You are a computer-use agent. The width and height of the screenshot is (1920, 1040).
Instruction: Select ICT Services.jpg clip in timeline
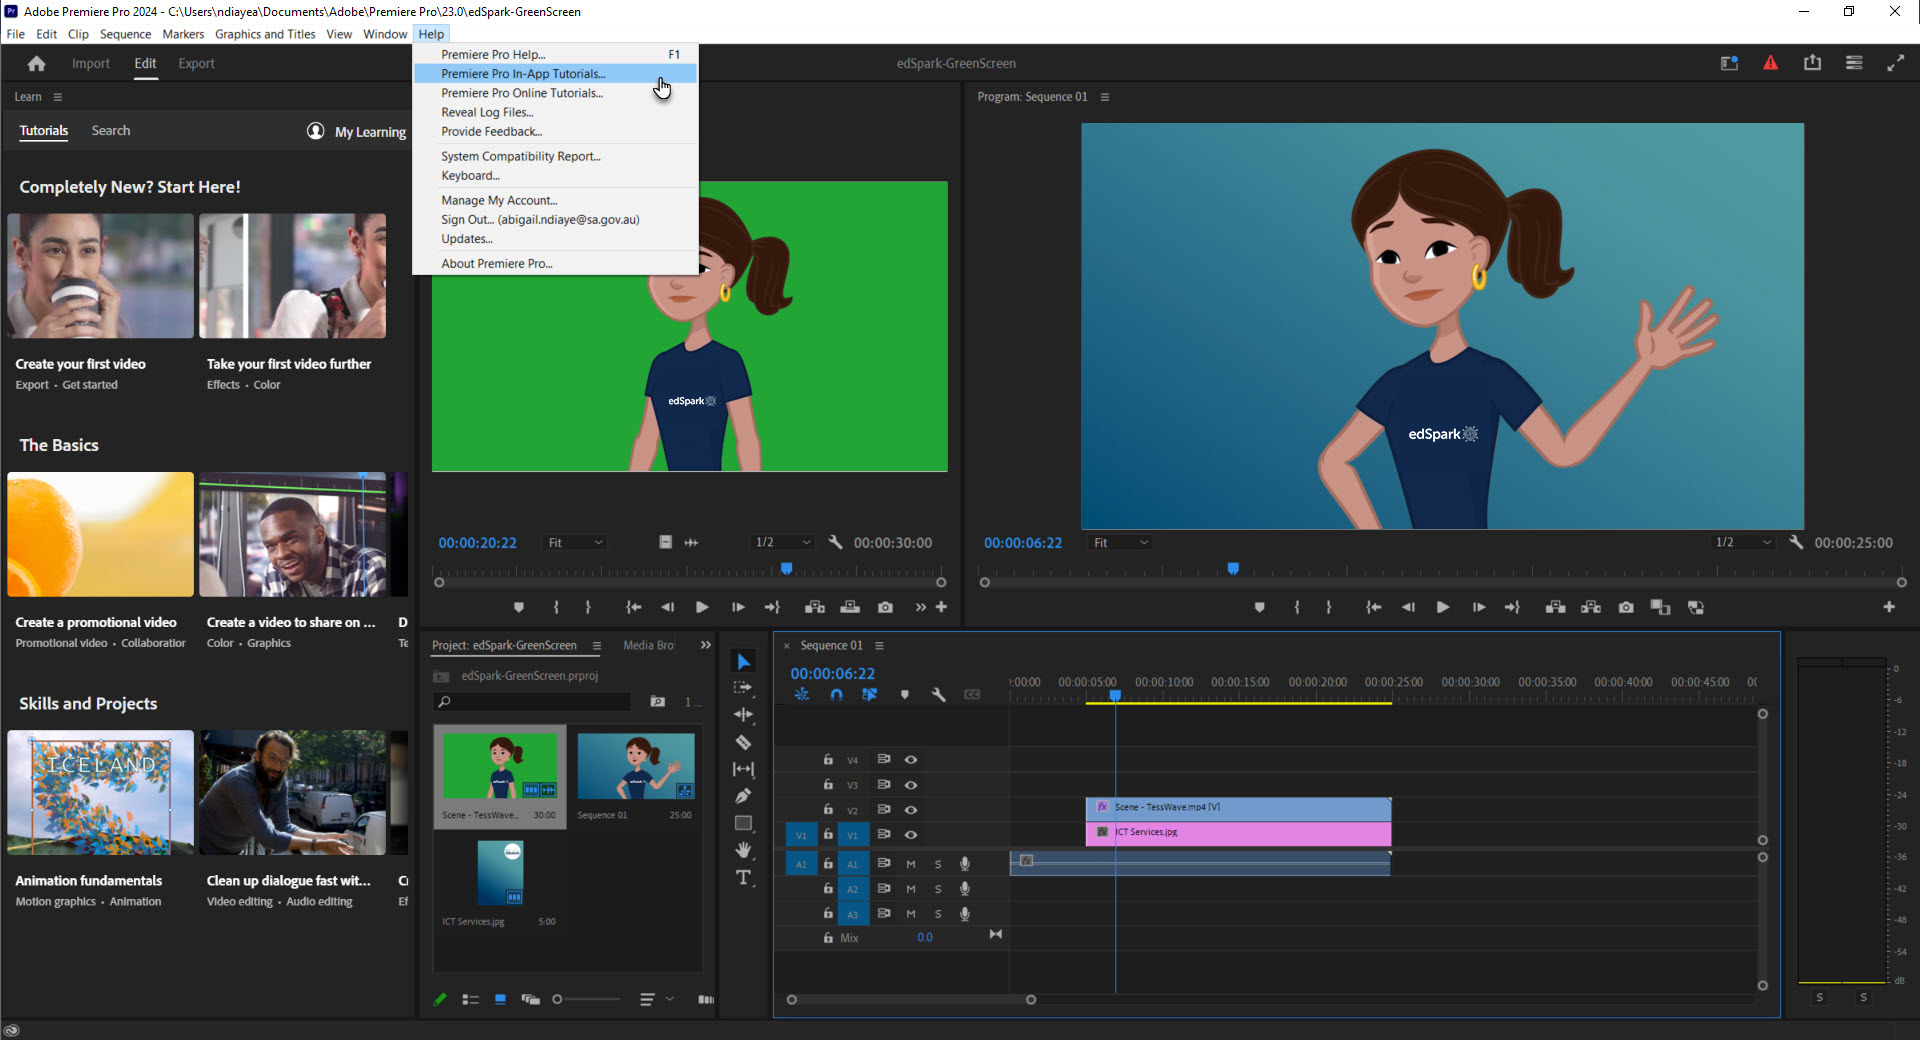pyautogui.click(x=1238, y=832)
